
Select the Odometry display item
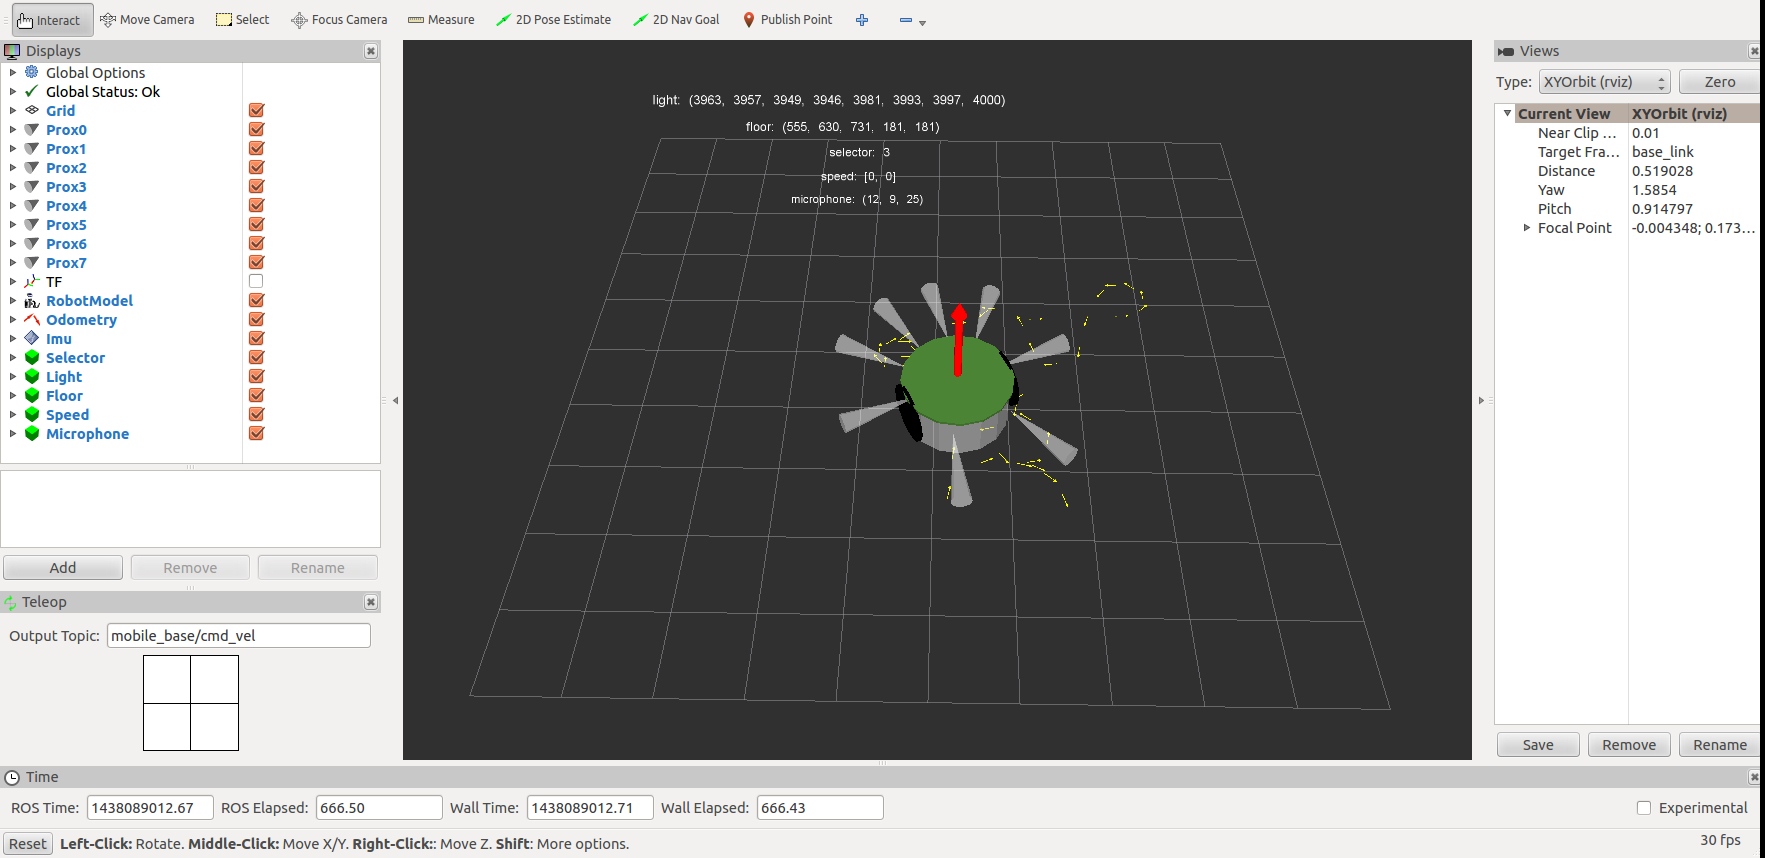tap(81, 320)
